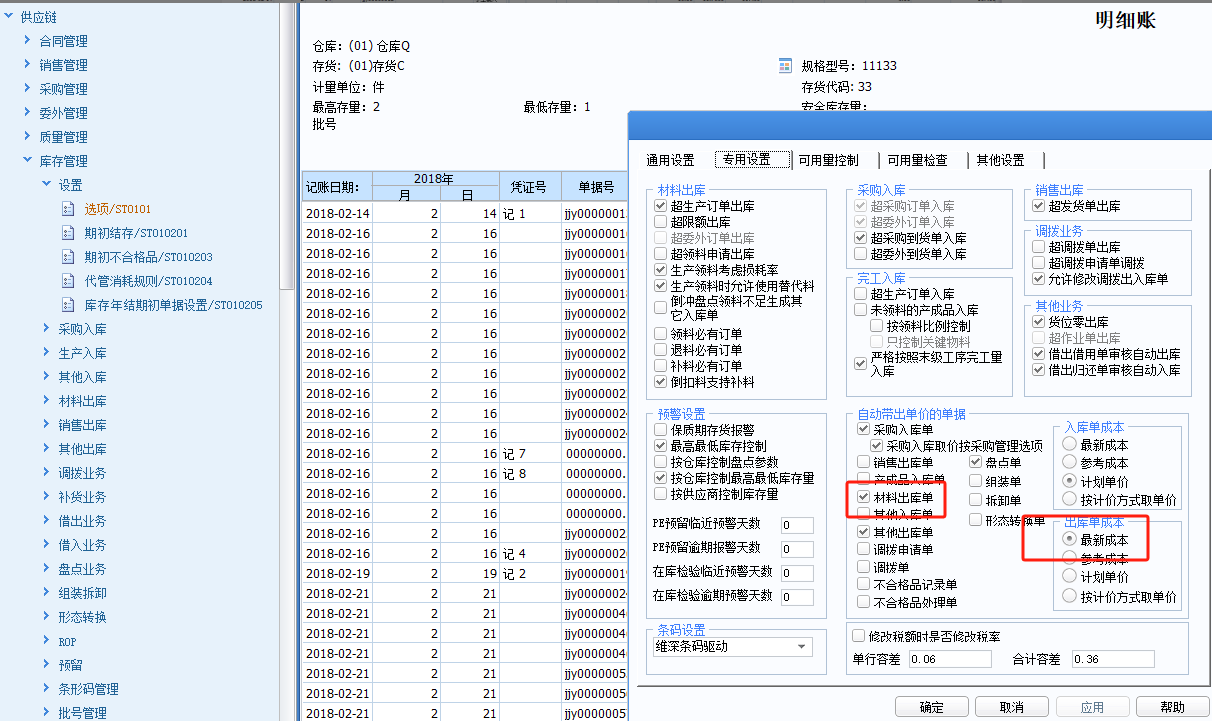Toggle the 材料出库单 checkbox
This screenshot has width=1212, height=721.
(864, 497)
